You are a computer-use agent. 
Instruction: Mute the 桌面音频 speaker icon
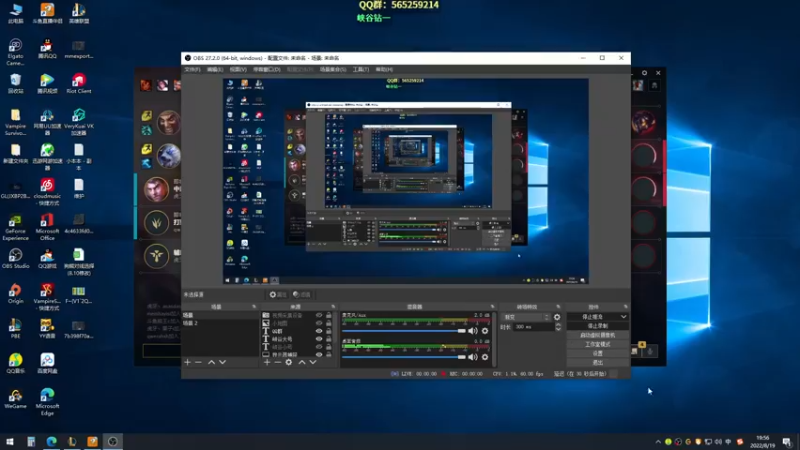coord(473,357)
